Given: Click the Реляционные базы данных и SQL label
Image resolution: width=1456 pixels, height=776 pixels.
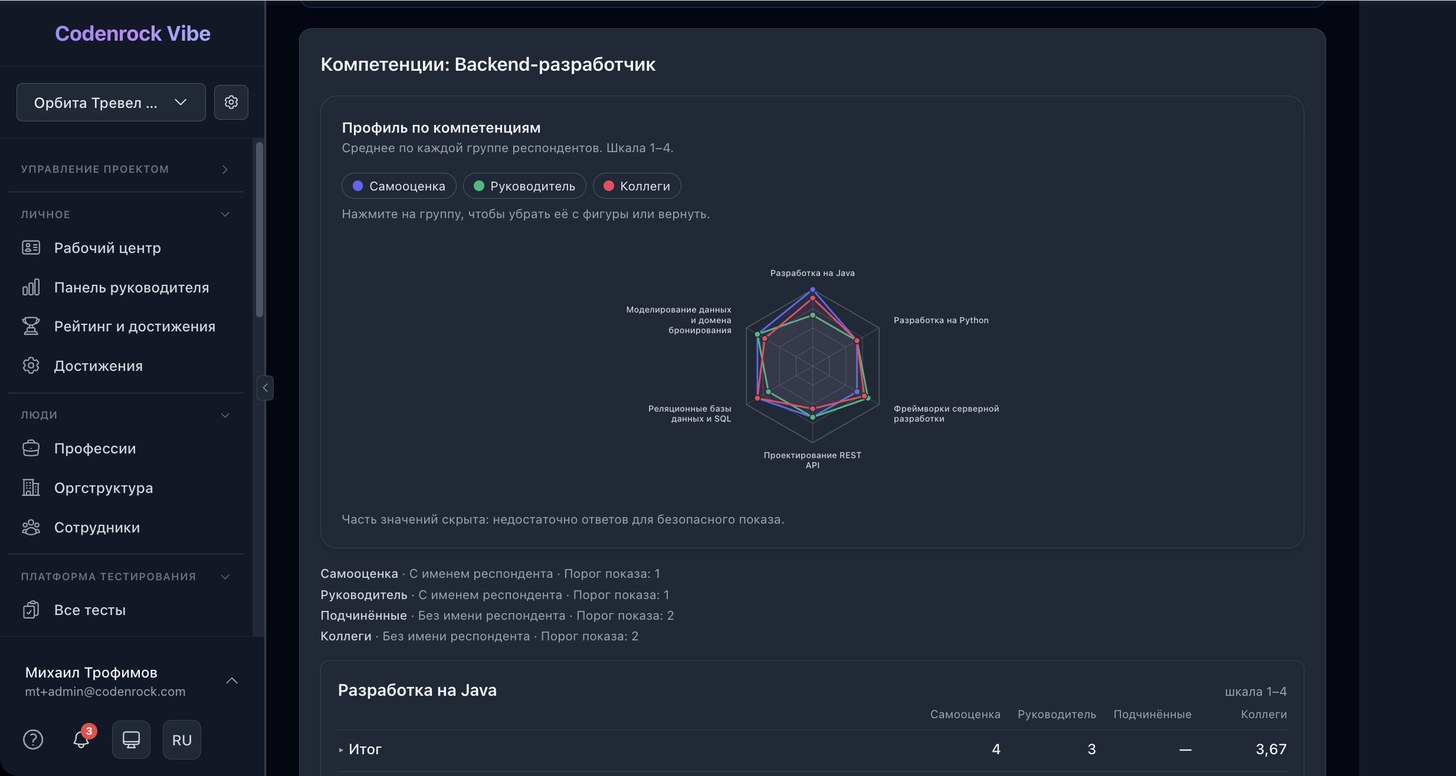Looking at the screenshot, I should [x=689, y=414].
